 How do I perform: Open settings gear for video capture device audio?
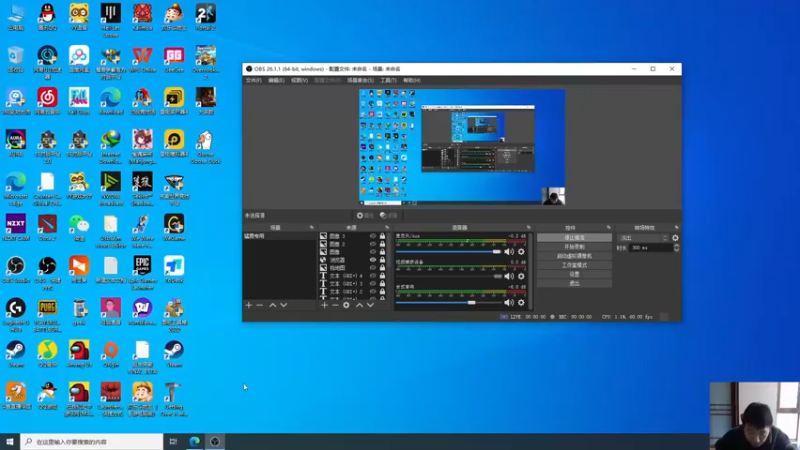pos(521,276)
